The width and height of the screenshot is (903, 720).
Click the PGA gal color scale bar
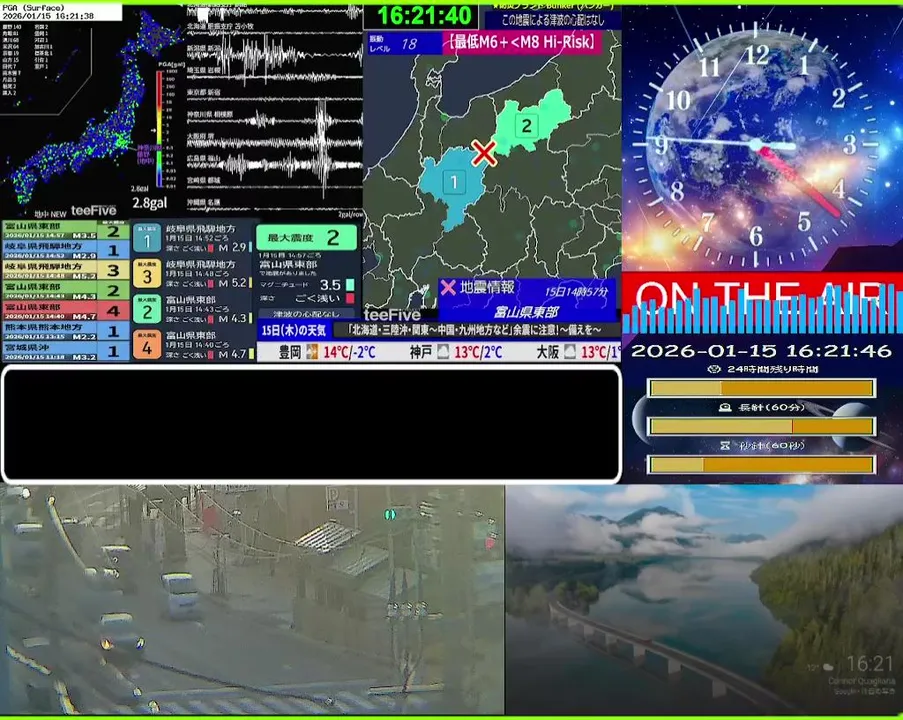159,128
